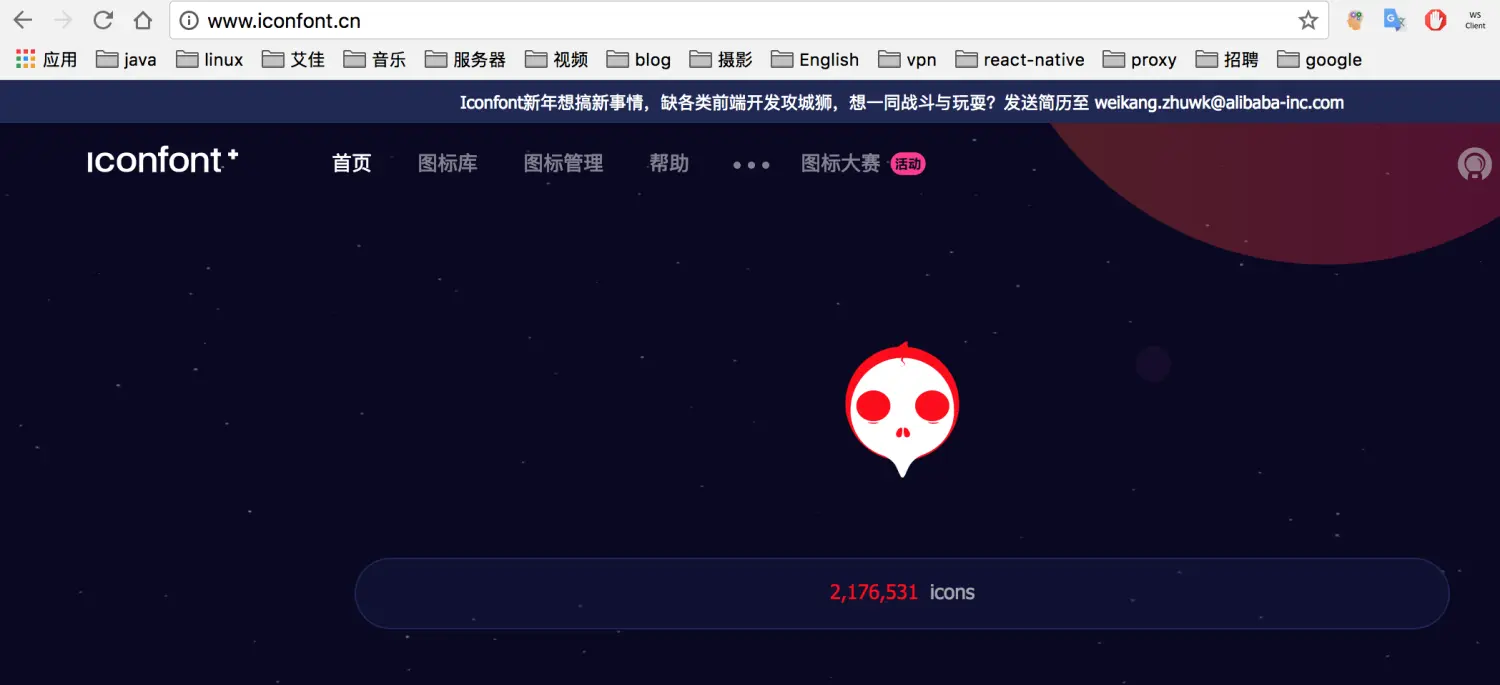
Task: Click the Iconfont+ logo
Action: (x=163, y=161)
